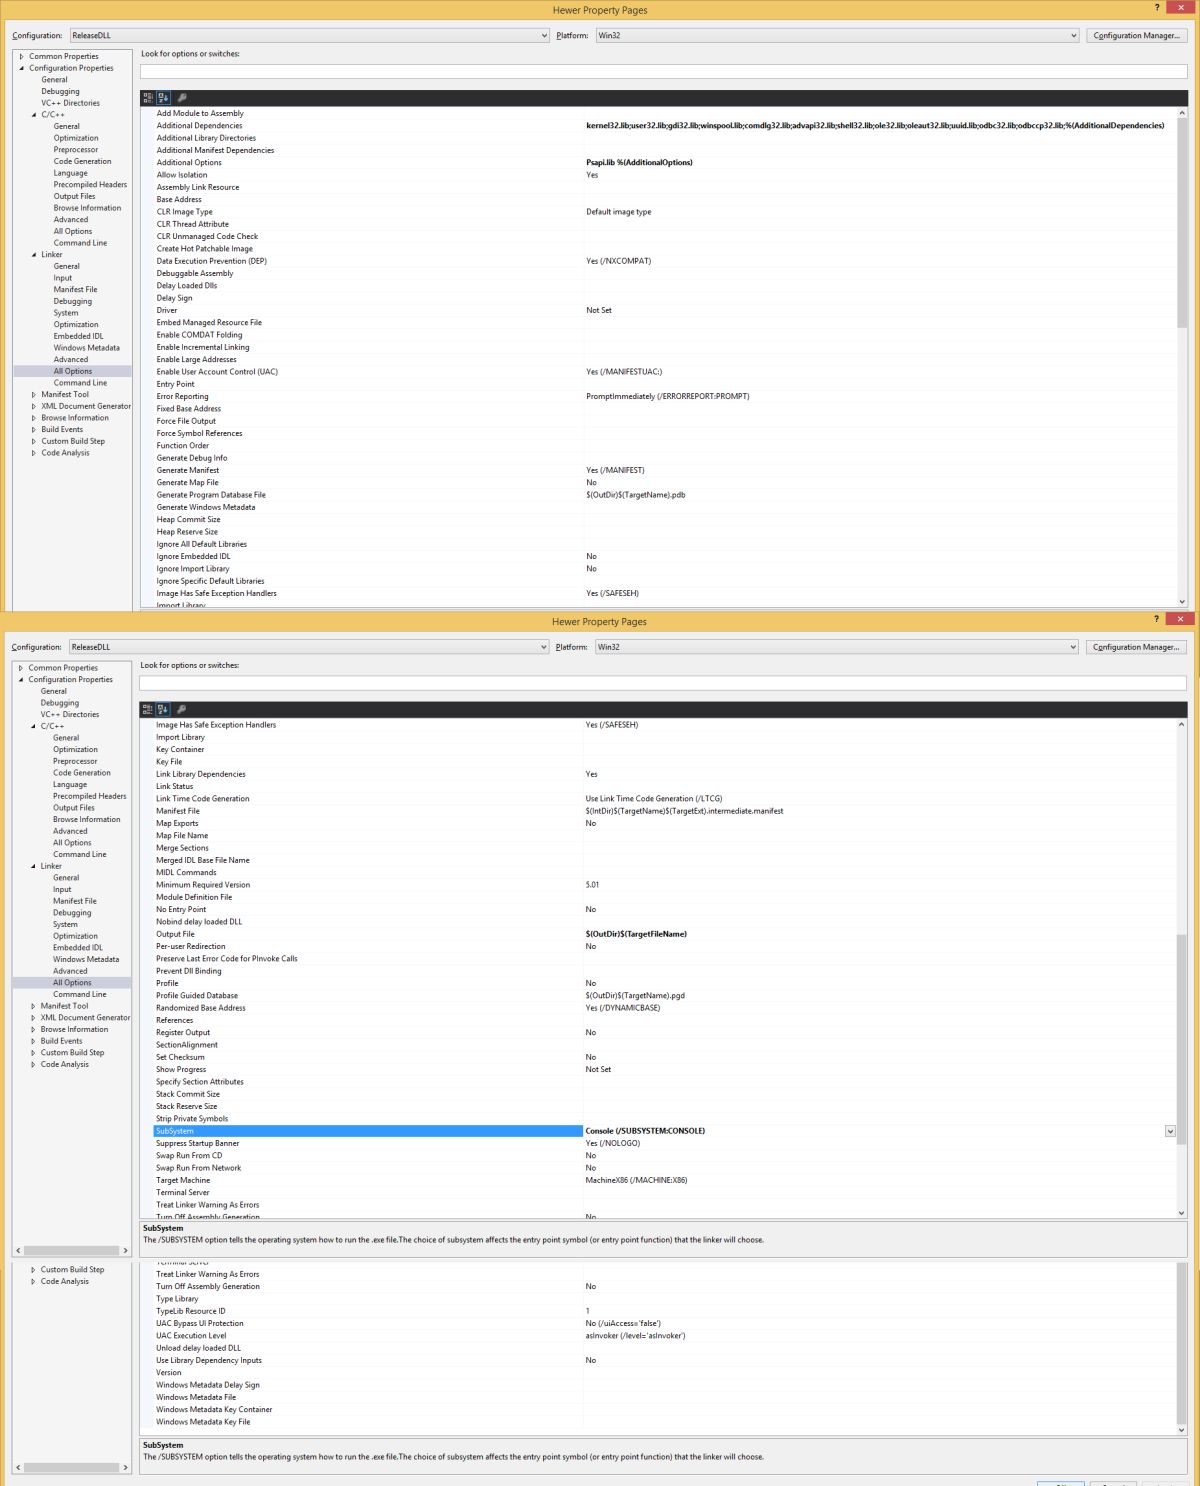Image resolution: width=1200 pixels, height=1486 pixels.
Task: Open Property Pages wrench icon in upper dialog
Action: pos(182,98)
